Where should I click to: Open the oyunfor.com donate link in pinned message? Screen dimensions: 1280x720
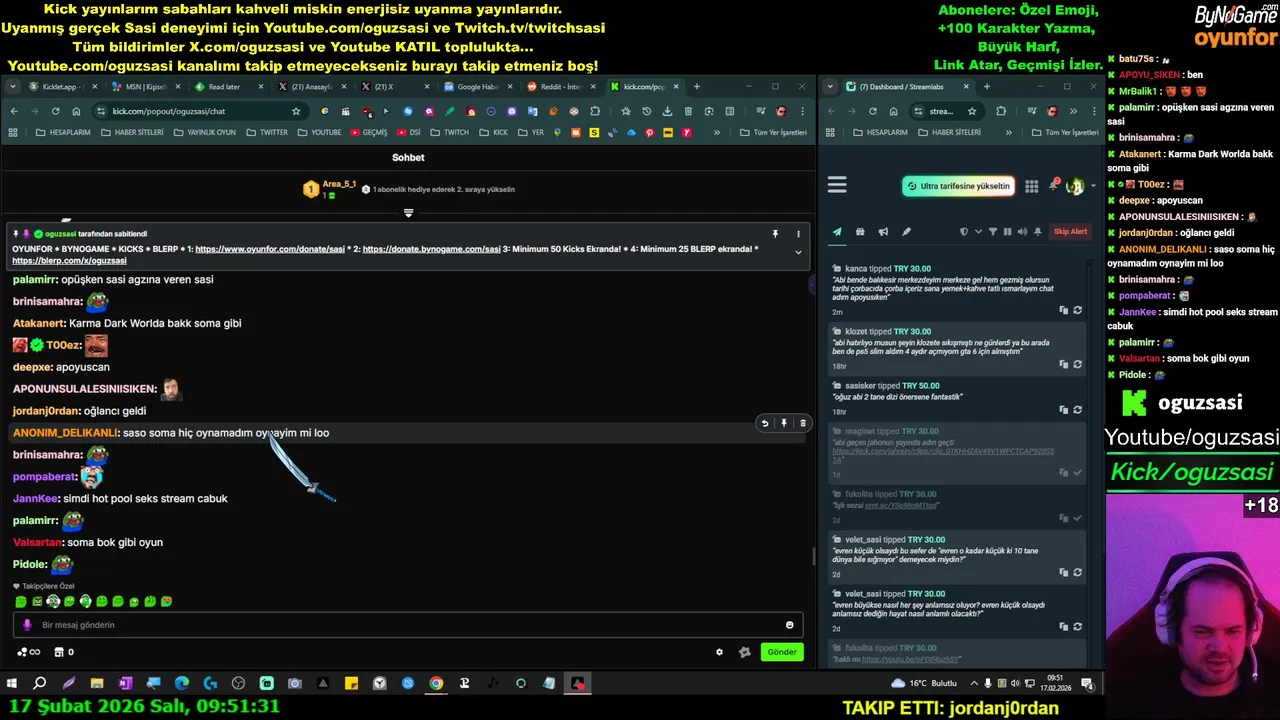point(270,249)
